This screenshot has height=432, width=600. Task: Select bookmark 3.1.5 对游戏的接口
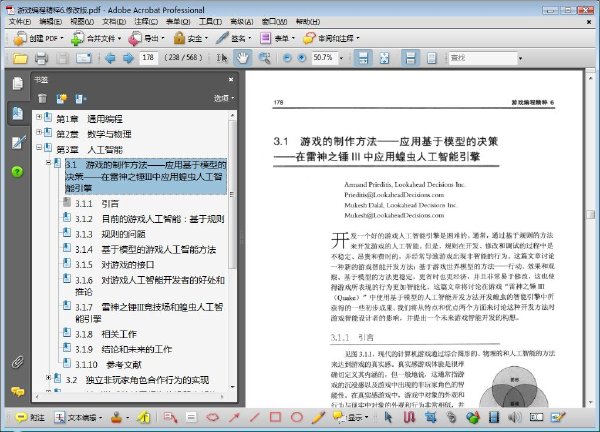[x=115, y=265]
